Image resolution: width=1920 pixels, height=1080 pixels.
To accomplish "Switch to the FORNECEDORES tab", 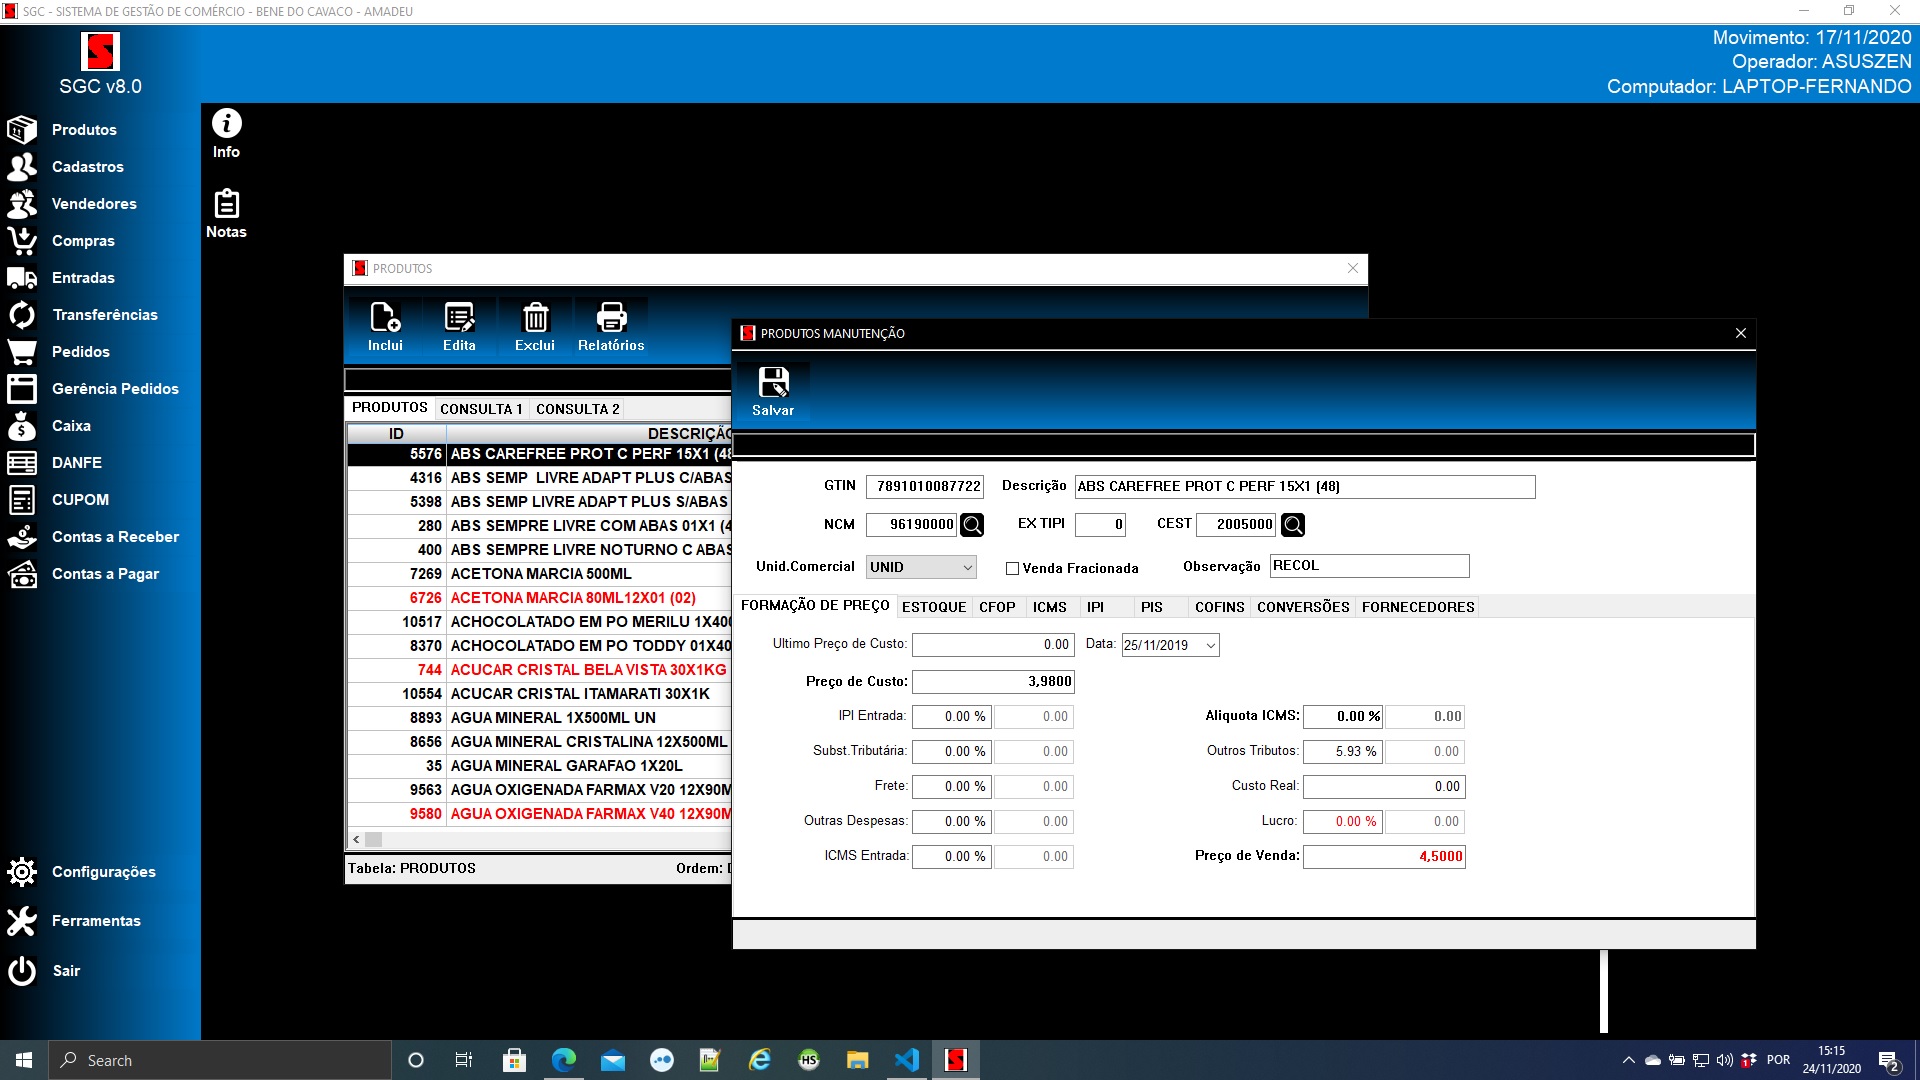I will pos(1417,607).
